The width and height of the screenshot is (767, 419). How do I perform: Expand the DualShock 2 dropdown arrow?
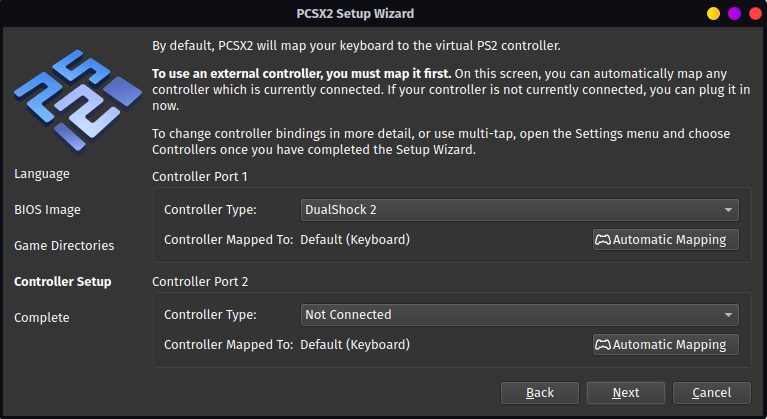(728, 210)
